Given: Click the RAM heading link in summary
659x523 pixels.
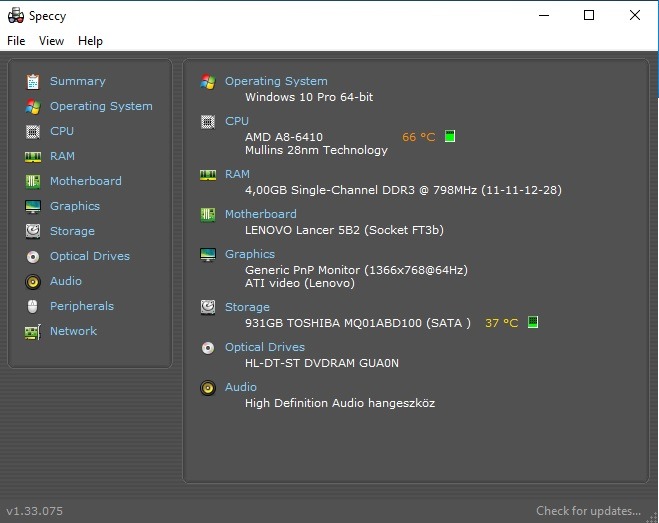Looking at the screenshot, I should (237, 174).
